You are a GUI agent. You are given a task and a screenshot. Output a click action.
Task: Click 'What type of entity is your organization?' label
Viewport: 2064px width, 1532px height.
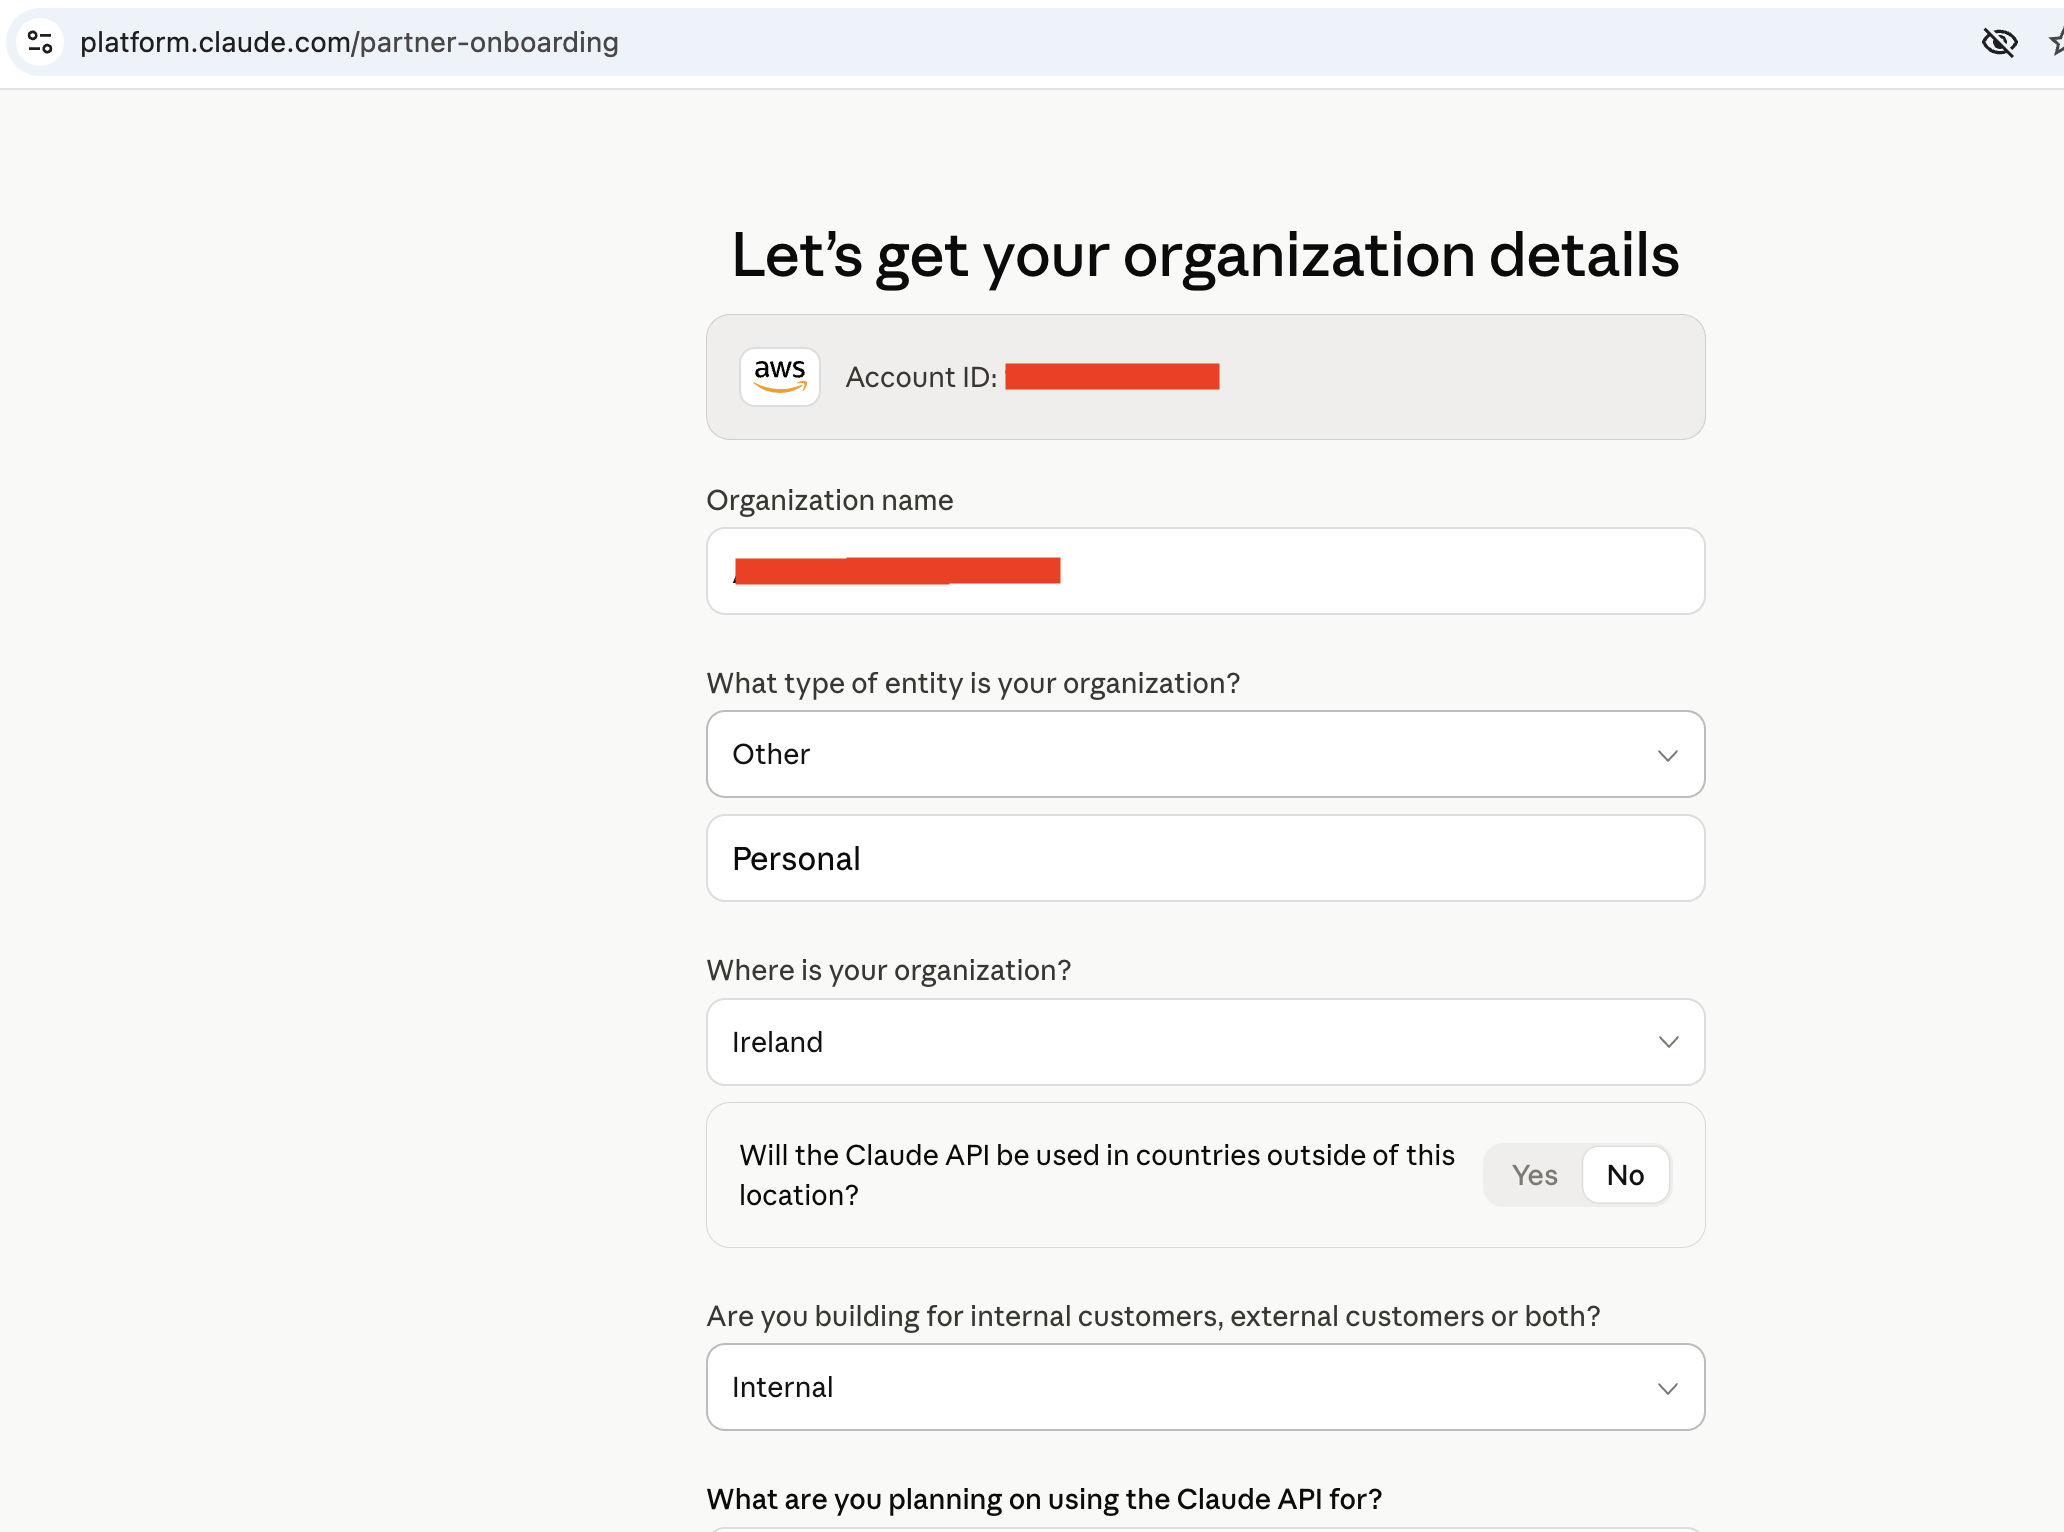coord(973,683)
